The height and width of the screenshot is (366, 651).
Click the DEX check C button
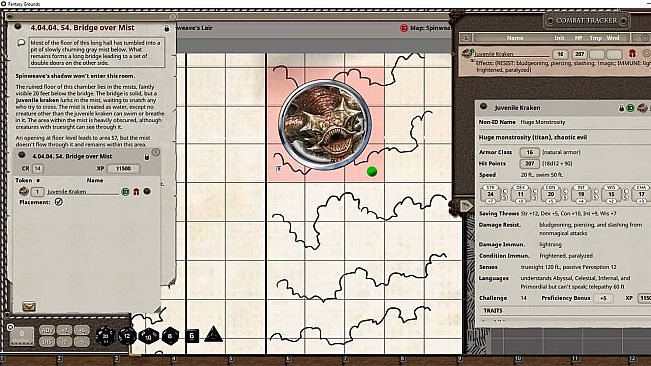[x=535, y=191]
